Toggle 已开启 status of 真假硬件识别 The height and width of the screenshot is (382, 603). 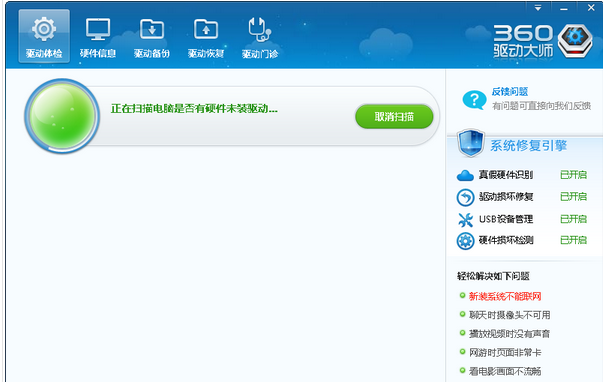click(573, 175)
